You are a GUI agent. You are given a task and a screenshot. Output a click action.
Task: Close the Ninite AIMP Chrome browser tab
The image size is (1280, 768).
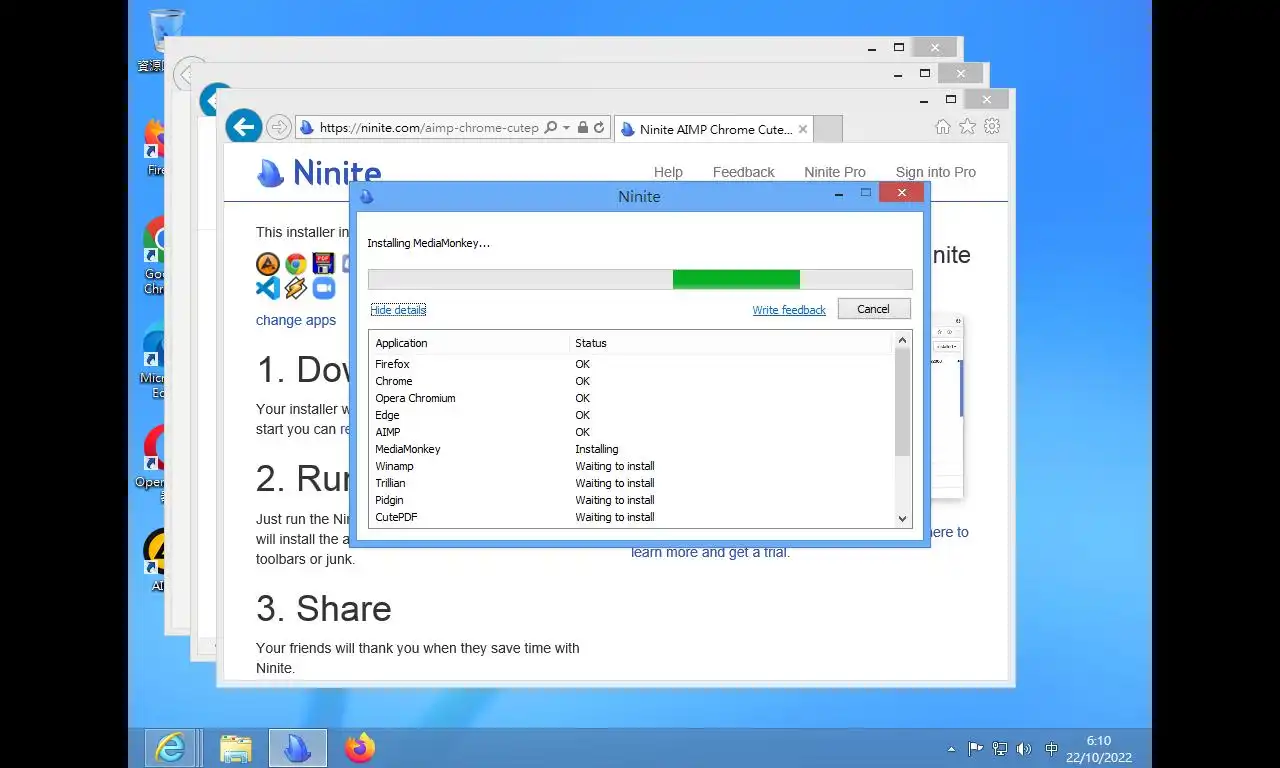pos(801,129)
